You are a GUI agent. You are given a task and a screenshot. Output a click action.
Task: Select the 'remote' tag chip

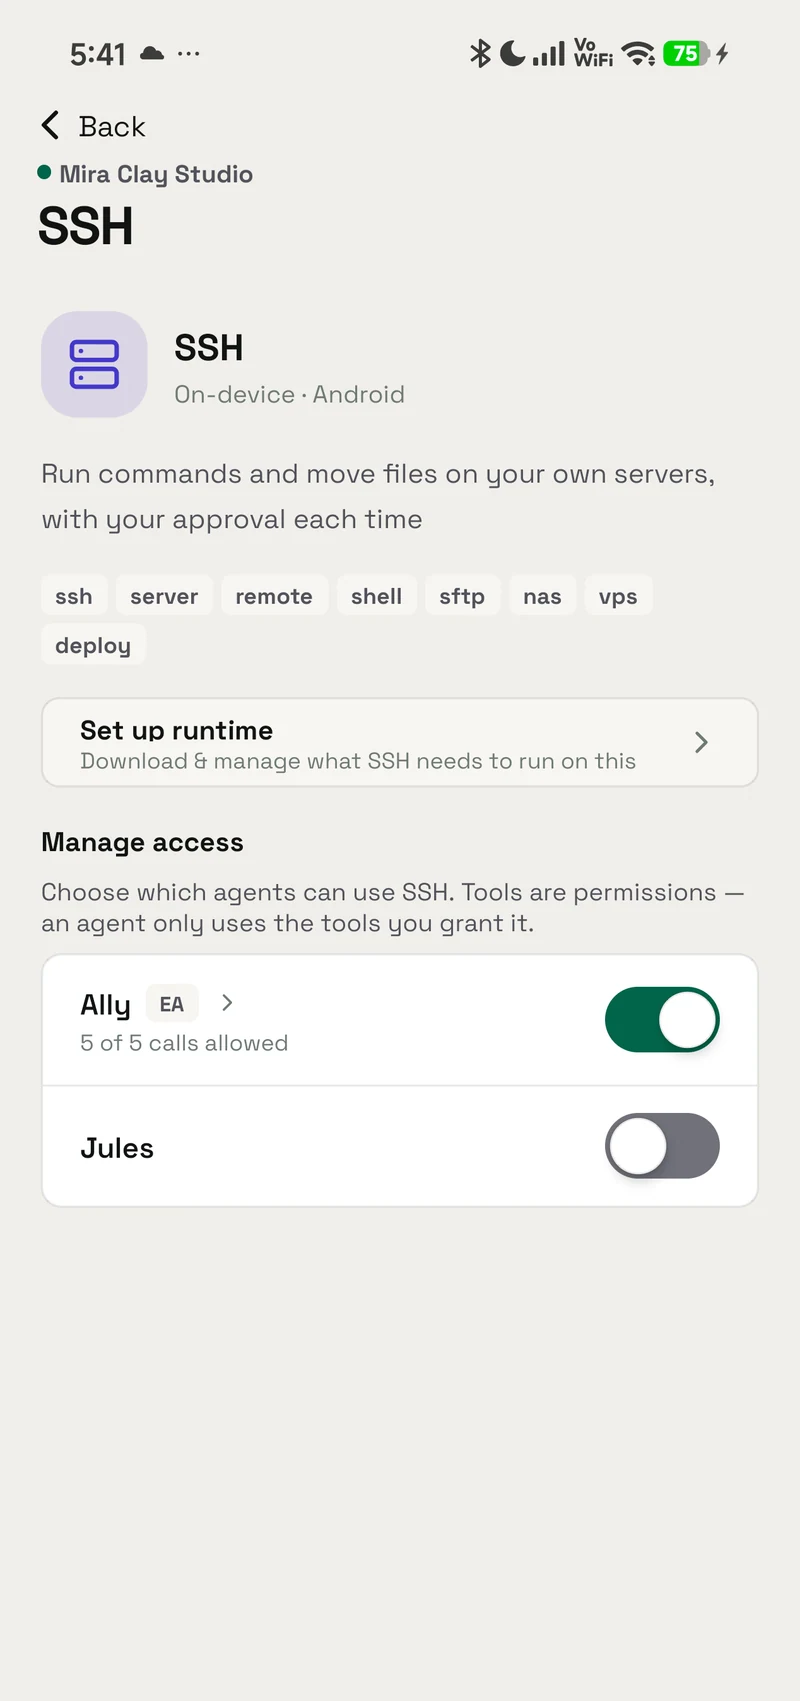coord(274,596)
